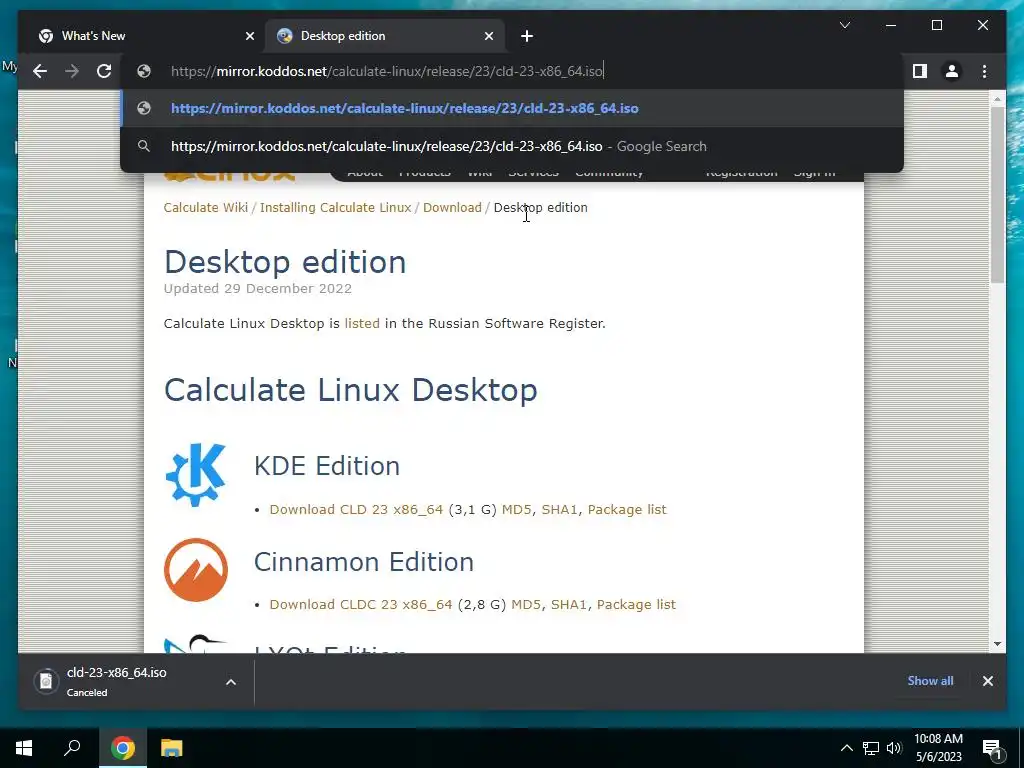1024x768 pixels.
Task: Open the Cinnamon Edition SHA1 link
Action: 569,605
